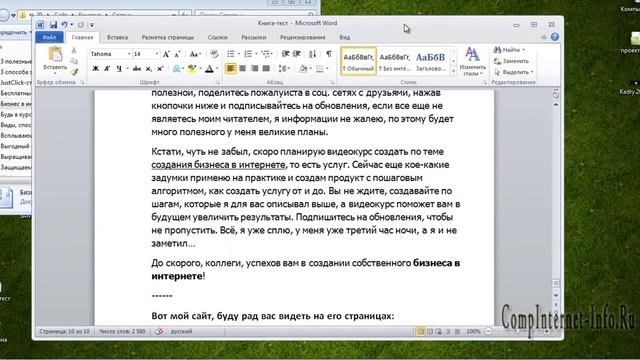Cut selection with the scissors icon
Viewport: 640px width, 360px height.
click(x=74, y=51)
